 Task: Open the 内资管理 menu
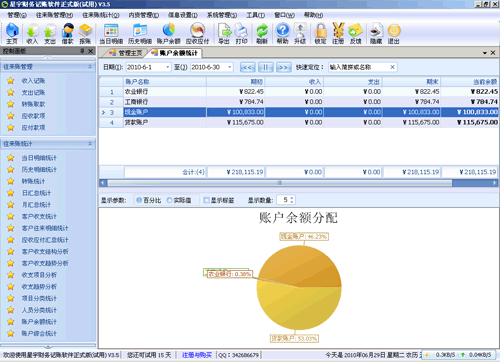coord(144,15)
